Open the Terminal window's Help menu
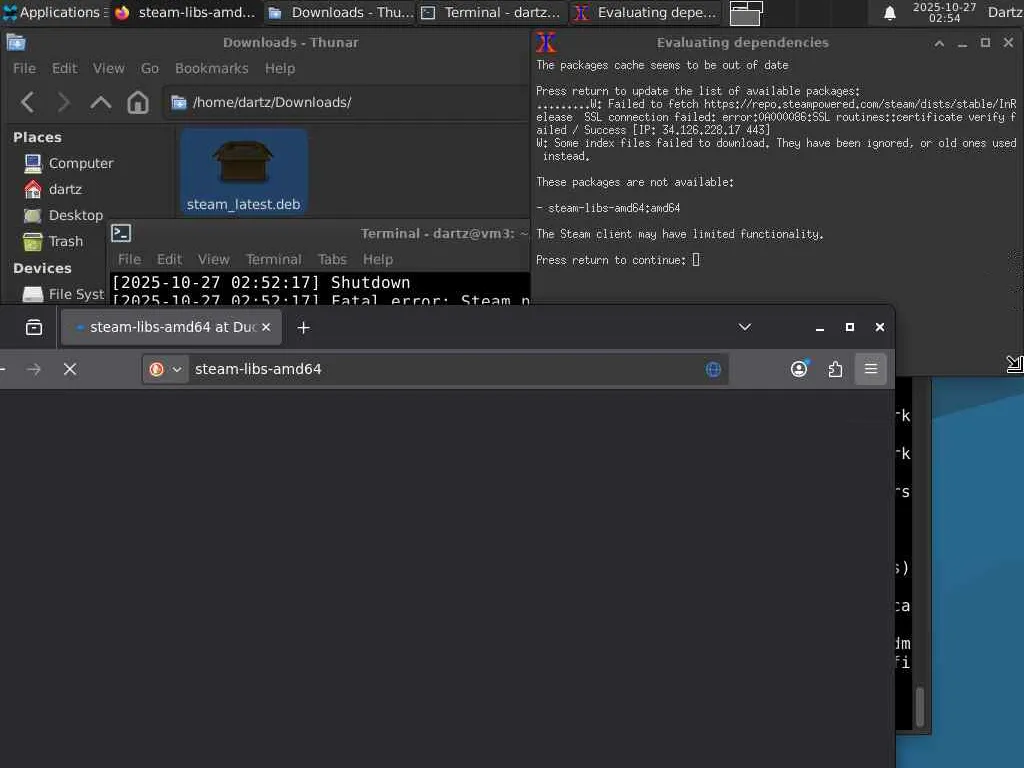This screenshot has width=1024, height=768. pos(377,259)
